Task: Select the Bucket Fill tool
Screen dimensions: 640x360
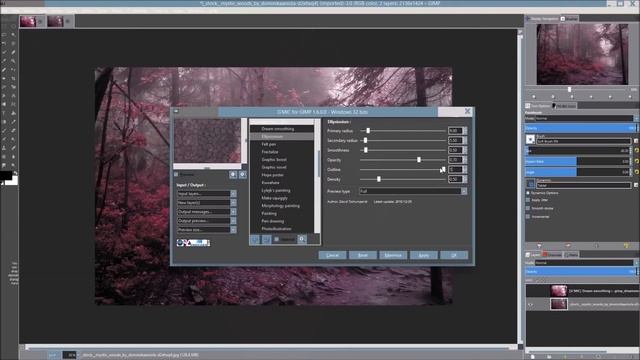Action: (x=13, y=113)
